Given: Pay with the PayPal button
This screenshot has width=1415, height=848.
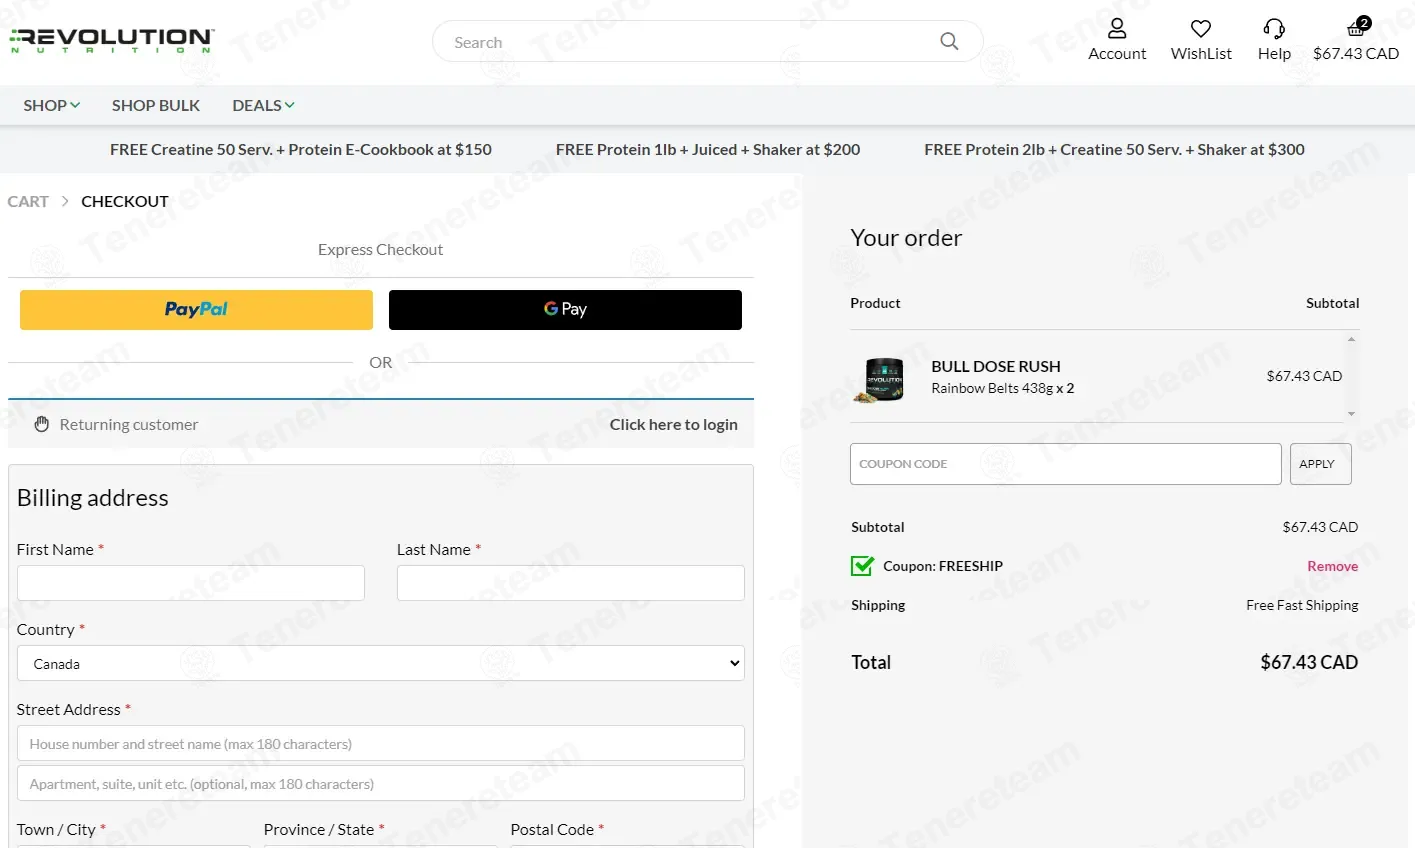Looking at the screenshot, I should coord(196,310).
